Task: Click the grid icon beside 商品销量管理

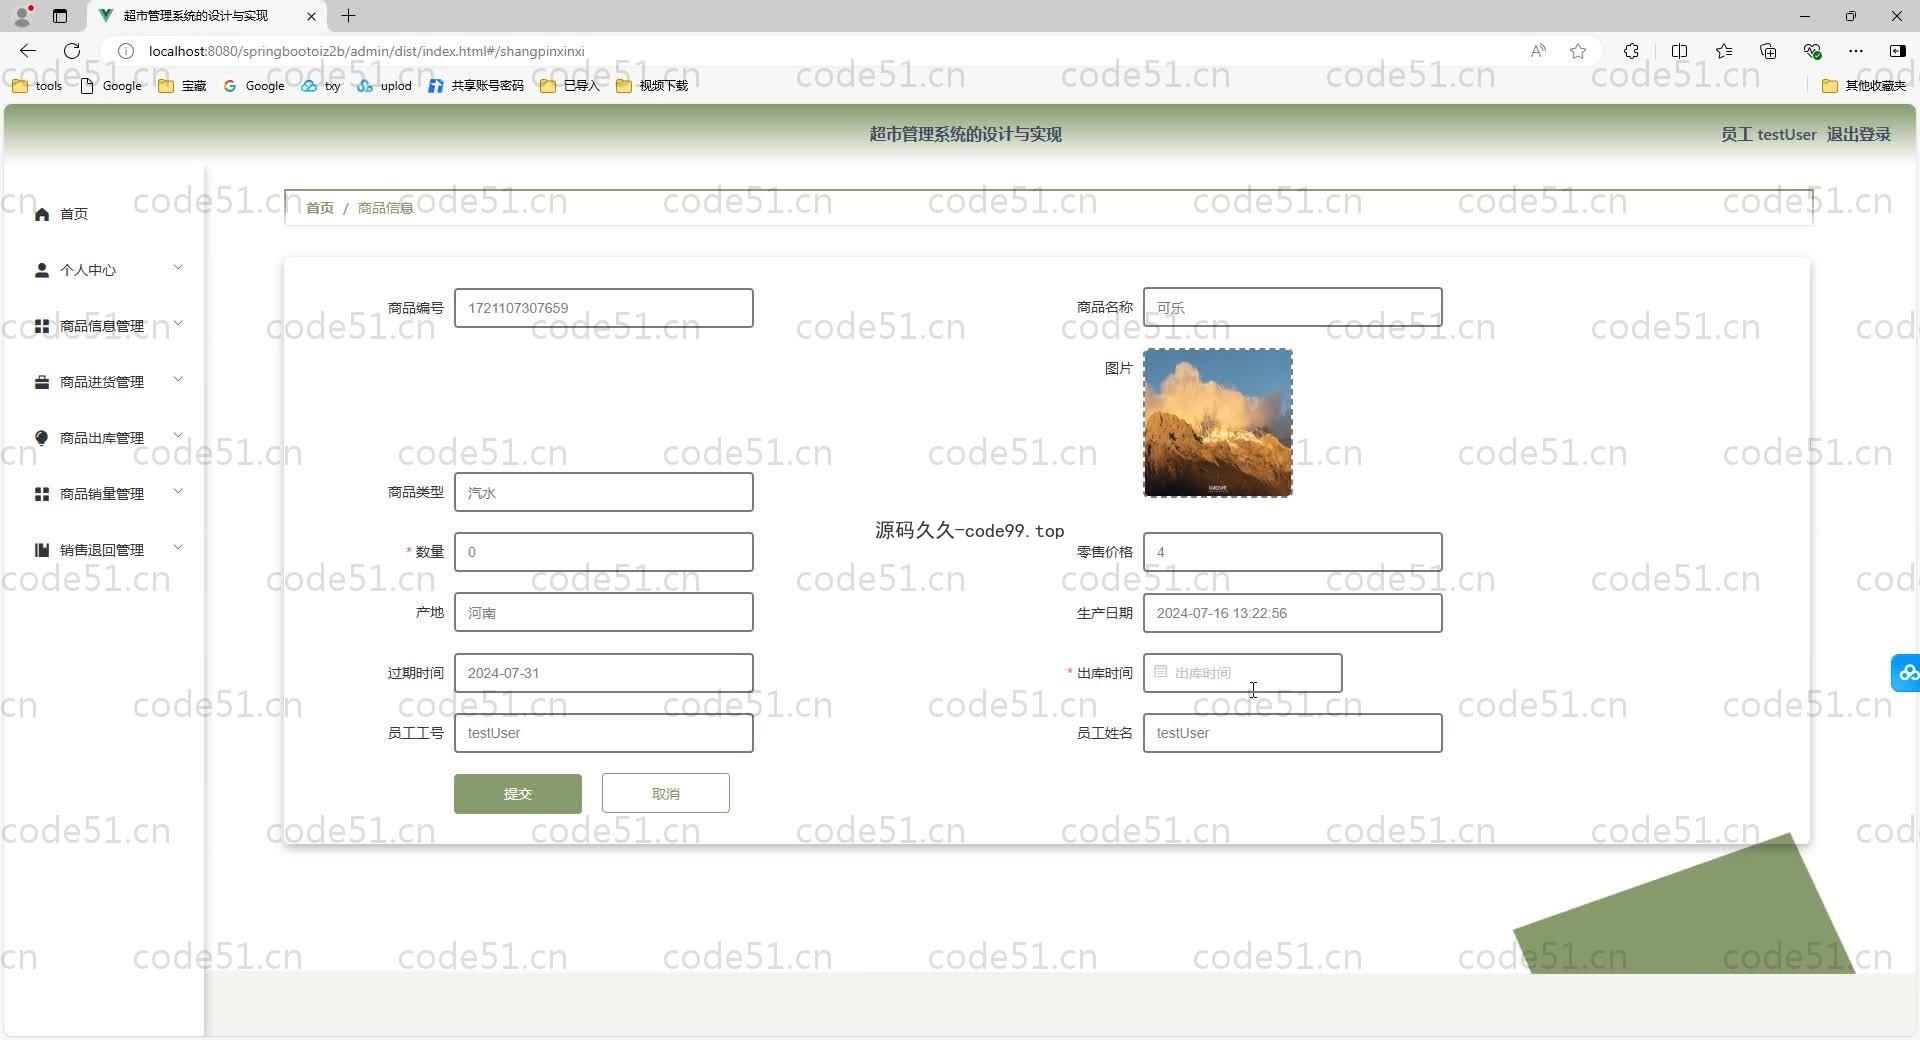Action: tap(42, 494)
